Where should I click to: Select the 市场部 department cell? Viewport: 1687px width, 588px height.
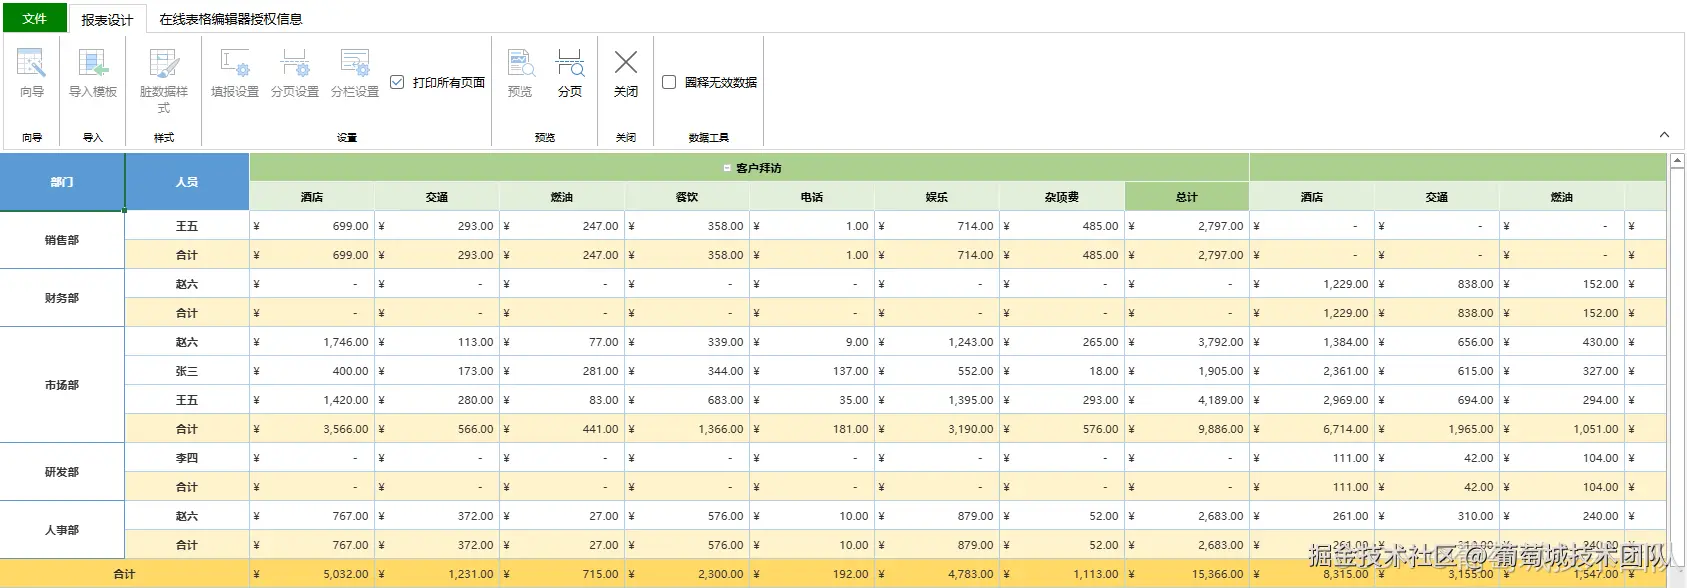point(62,385)
